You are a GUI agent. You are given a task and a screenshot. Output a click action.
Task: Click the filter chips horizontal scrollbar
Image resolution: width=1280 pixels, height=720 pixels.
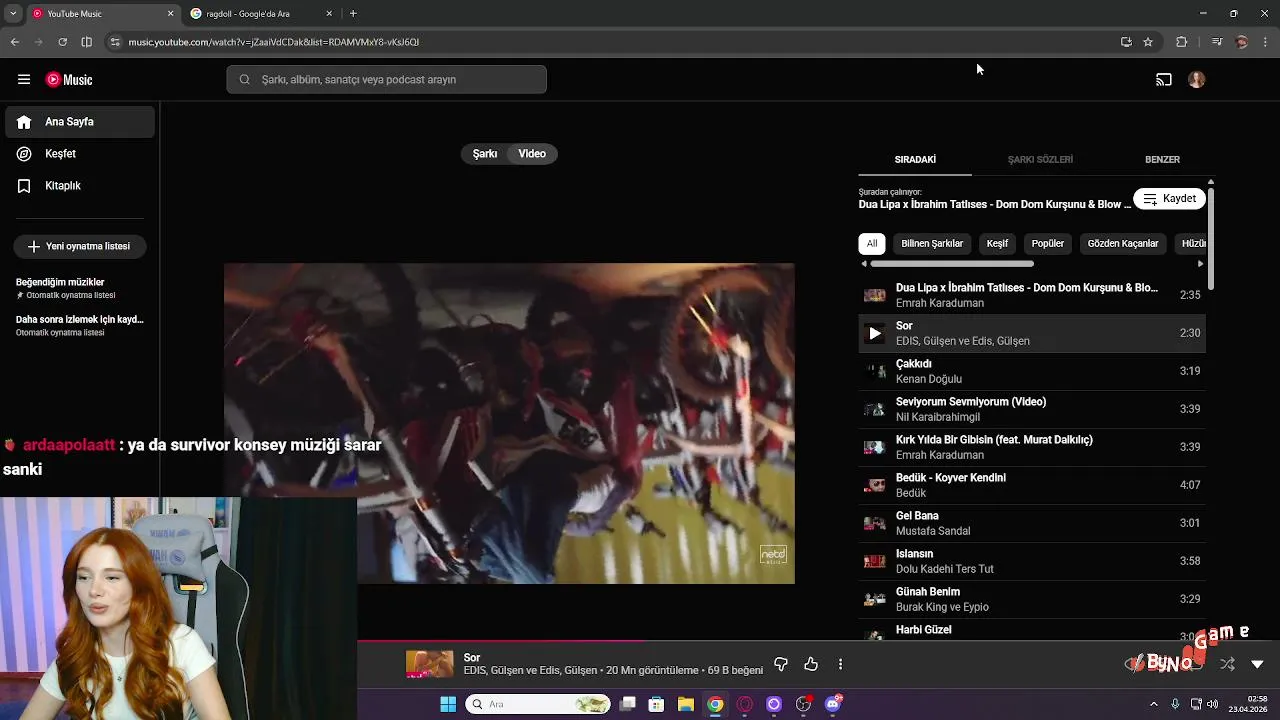click(952, 264)
